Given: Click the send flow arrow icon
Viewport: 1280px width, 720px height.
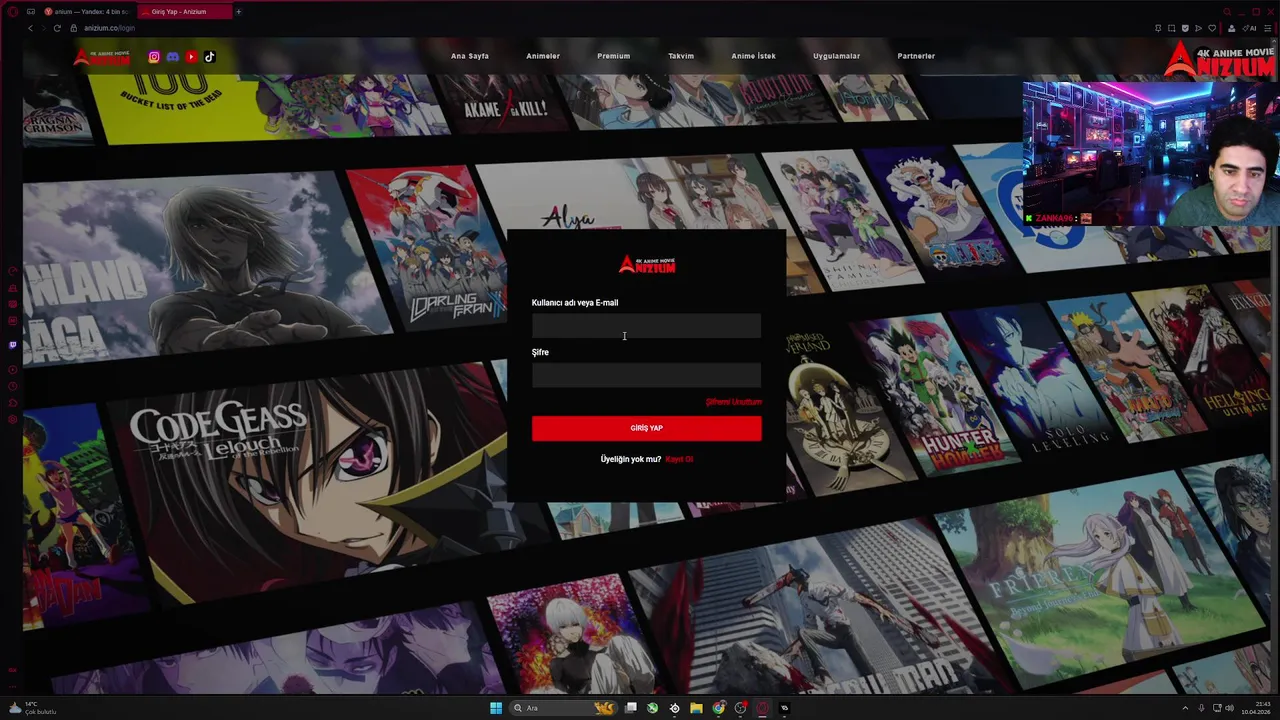Looking at the screenshot, I should click(1198, 28).
